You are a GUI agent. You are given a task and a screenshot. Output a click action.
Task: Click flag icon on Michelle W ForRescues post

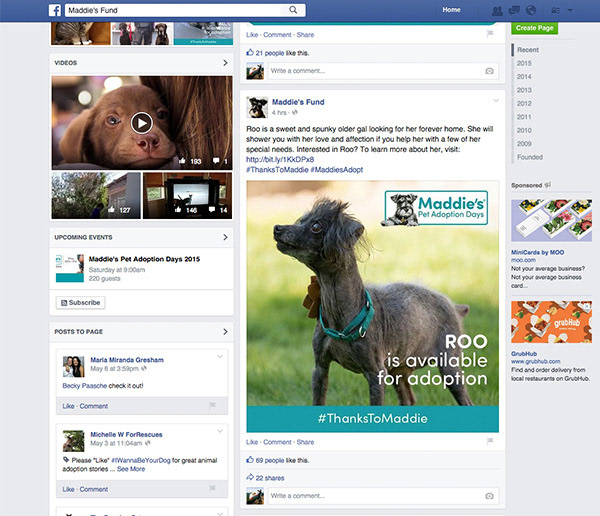212,488
